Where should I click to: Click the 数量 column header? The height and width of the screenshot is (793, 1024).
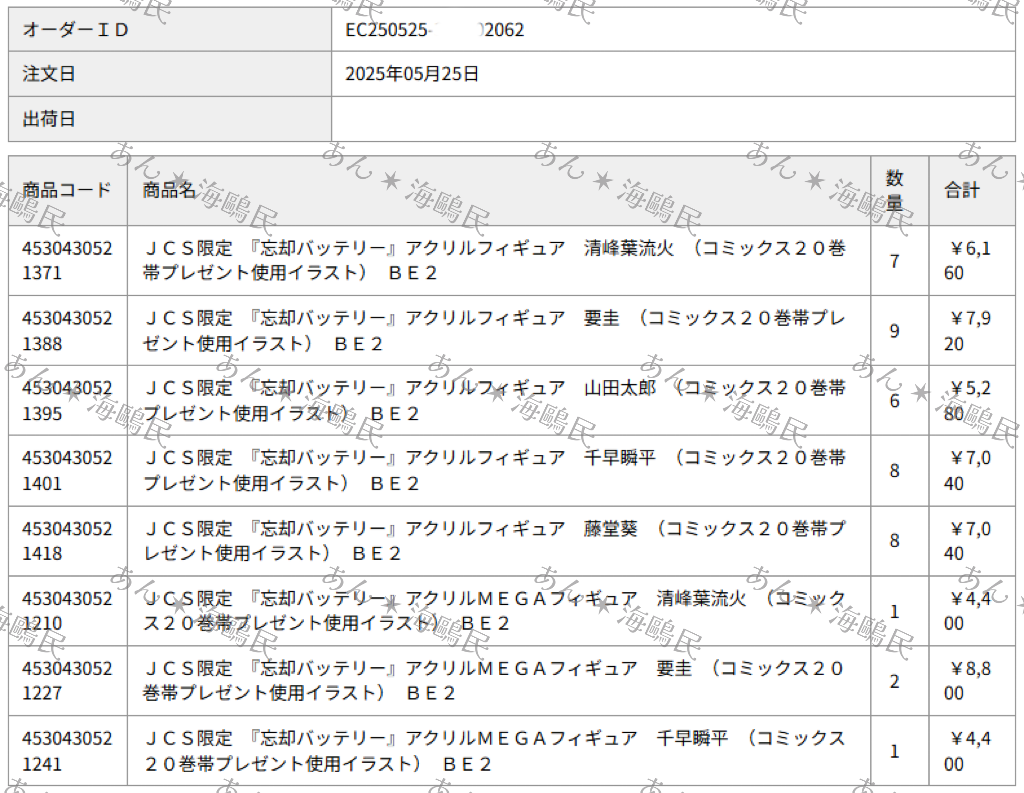point(899,190)
